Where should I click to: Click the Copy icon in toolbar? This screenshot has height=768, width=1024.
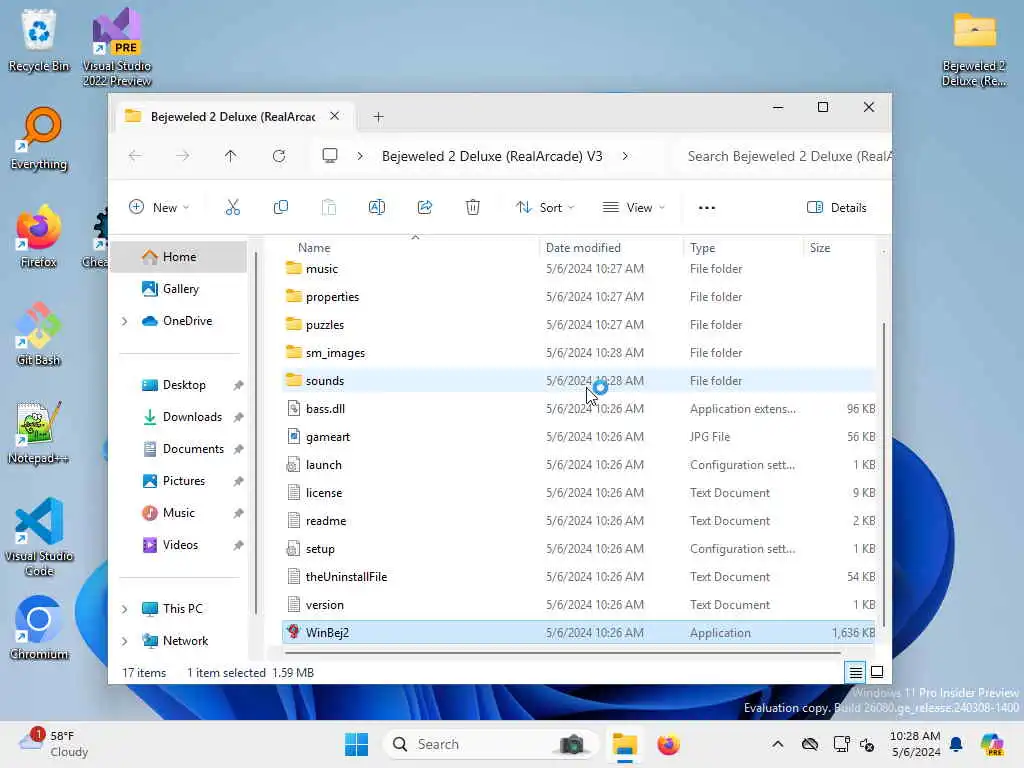click(x=281, y=208)
